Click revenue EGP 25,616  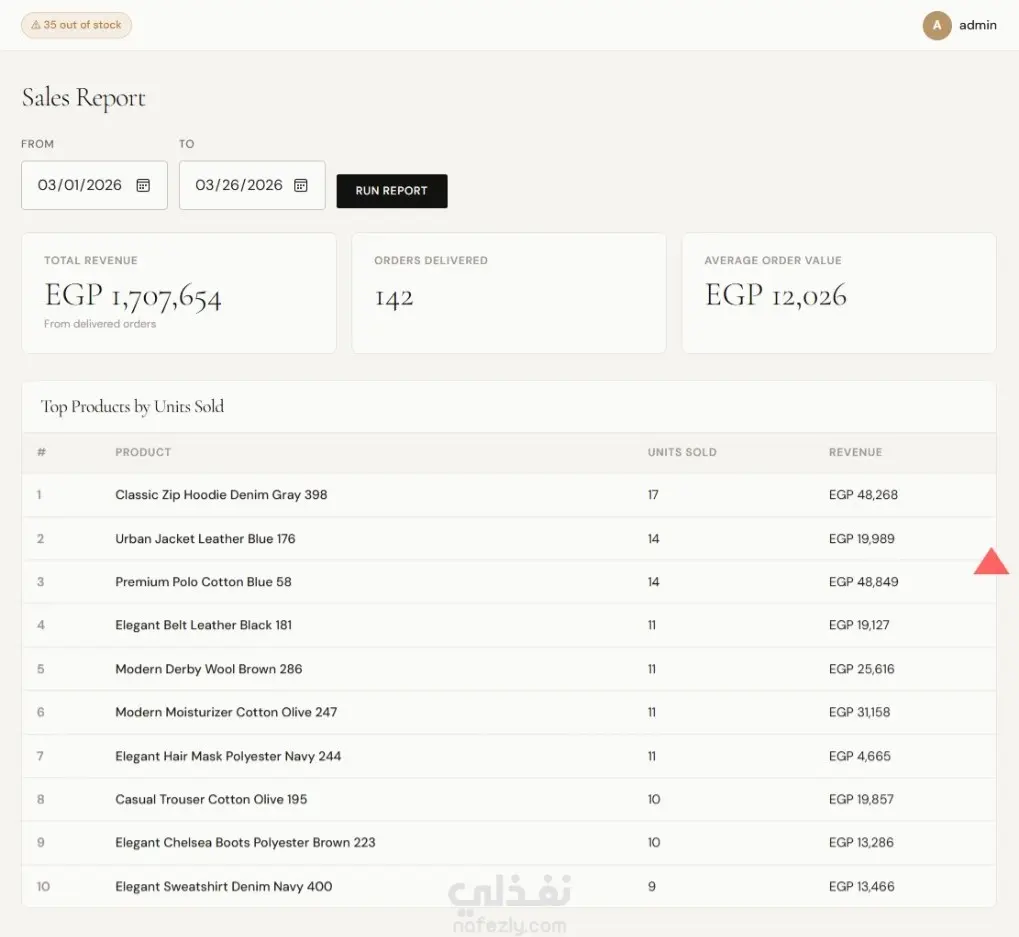click(x=862, y=669)
